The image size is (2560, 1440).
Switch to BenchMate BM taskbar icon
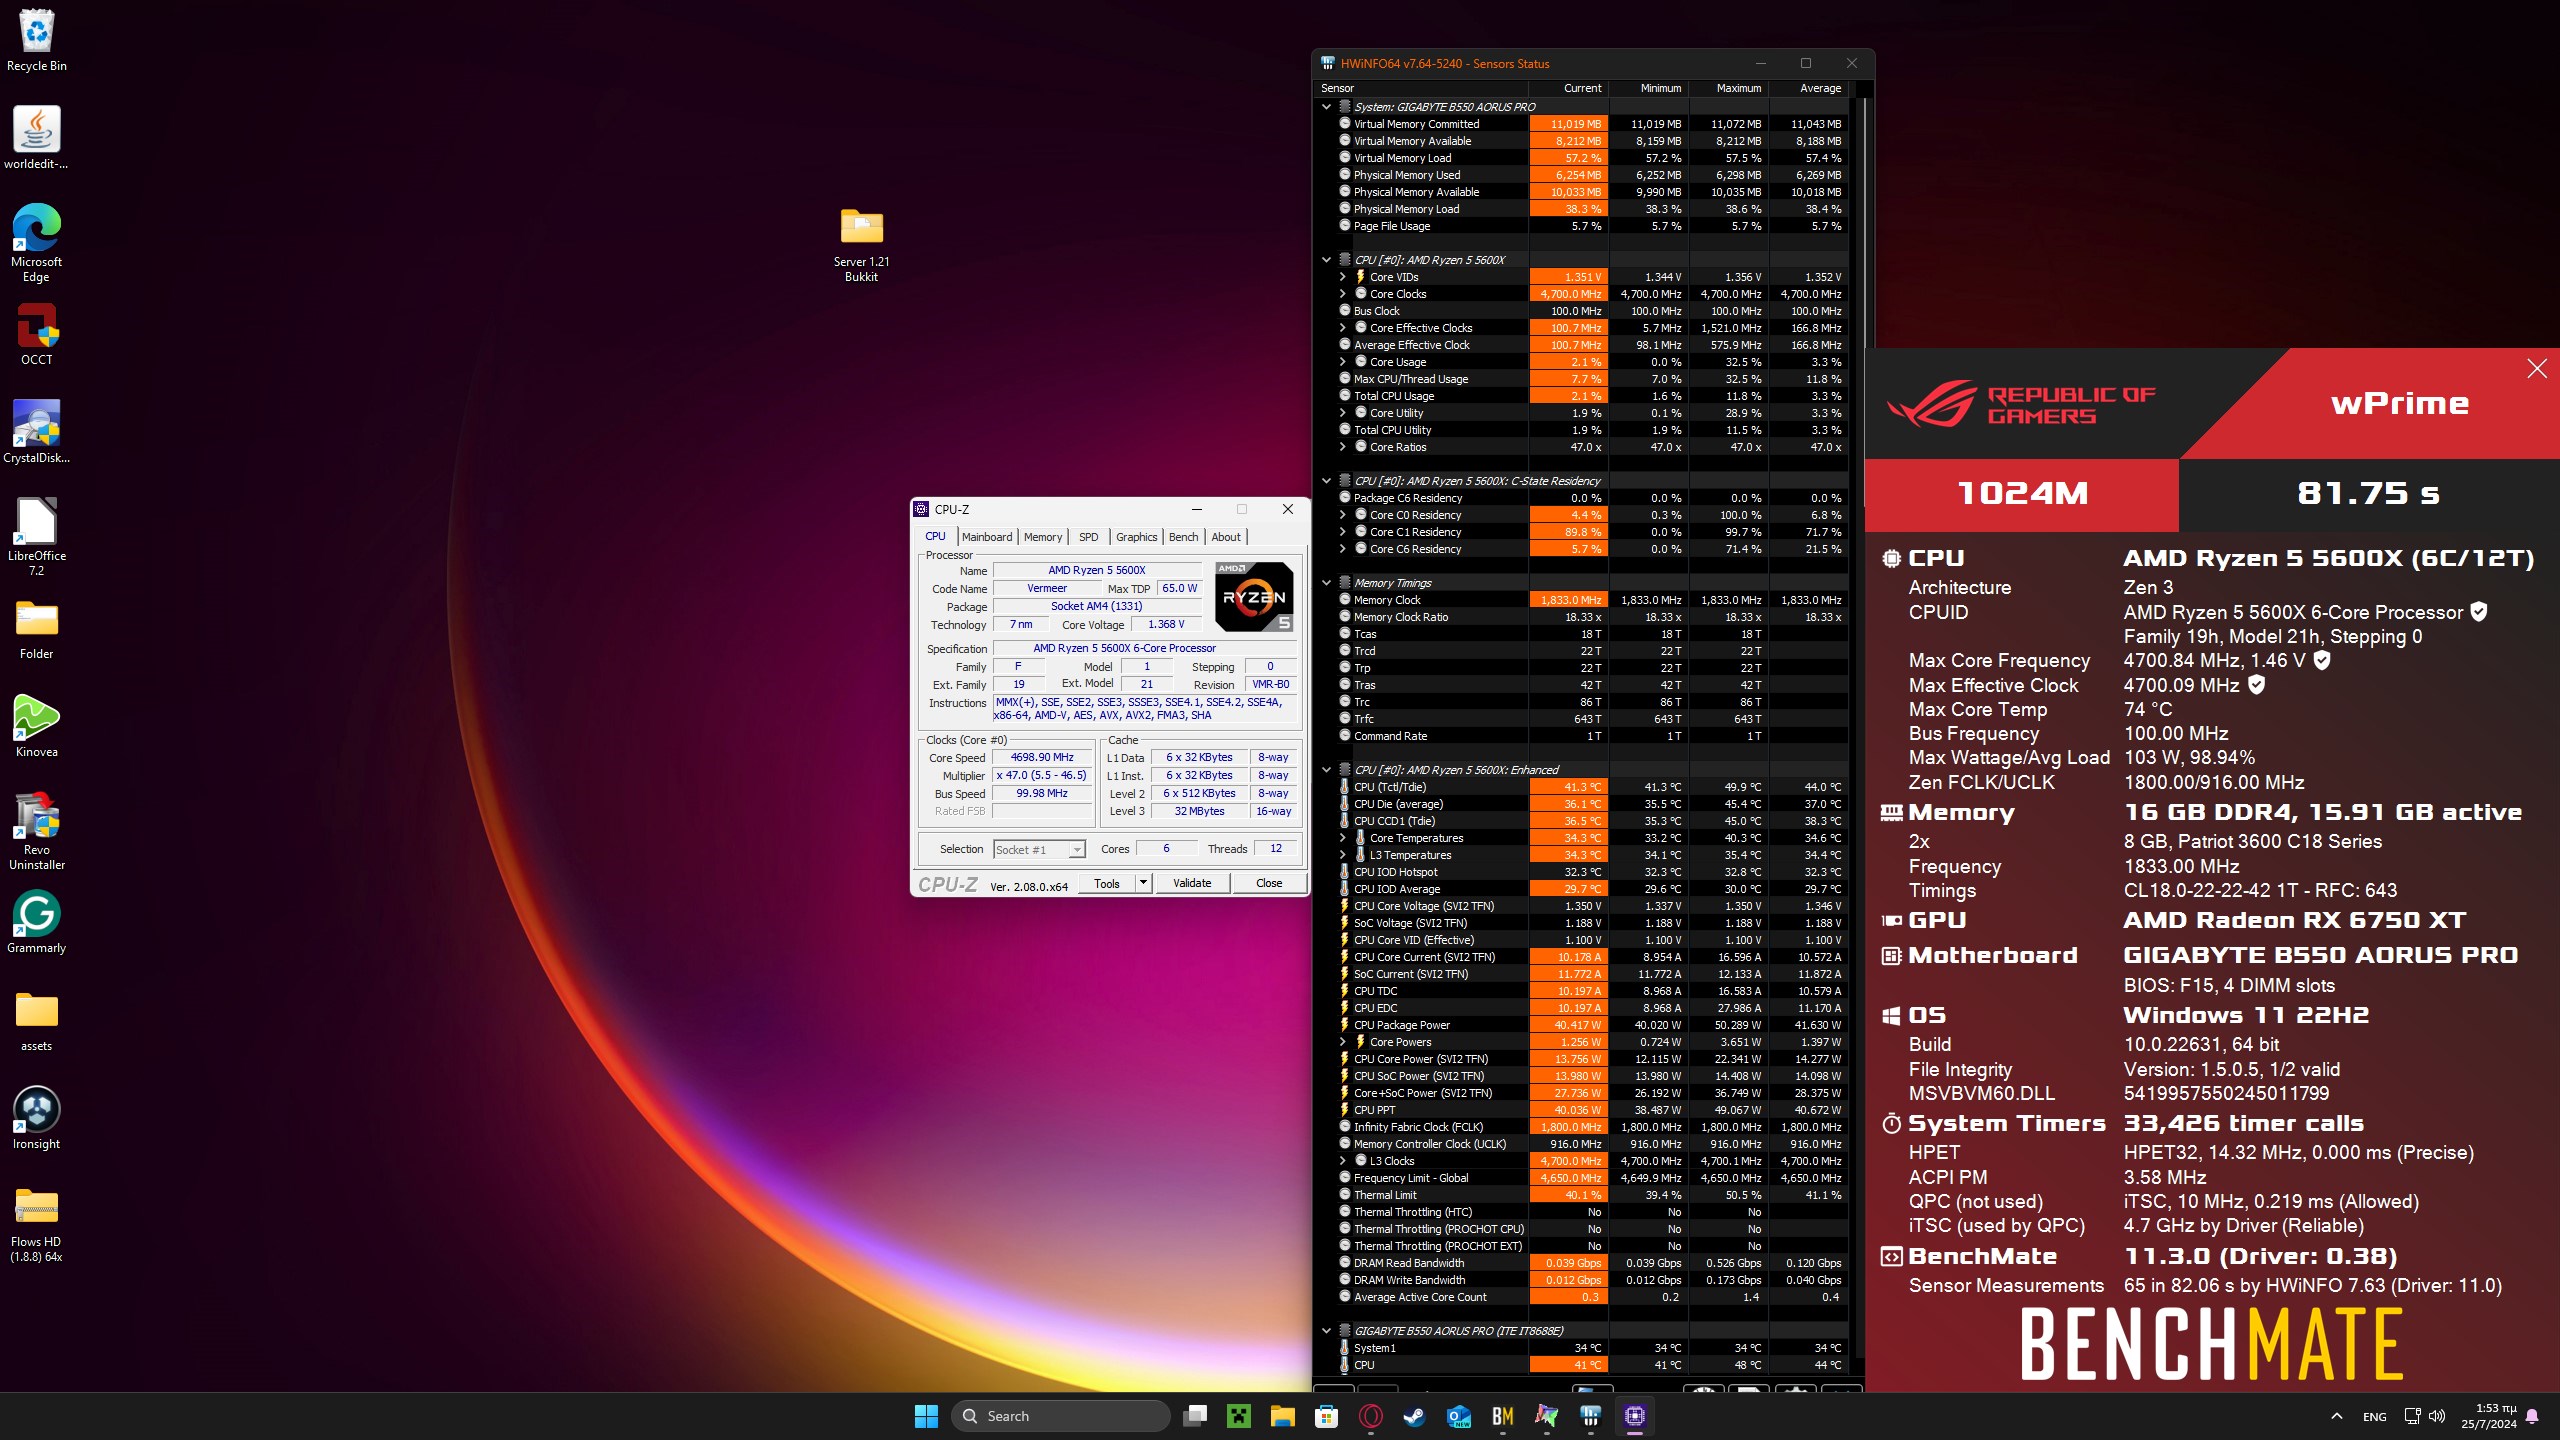click(1503, 1416)
